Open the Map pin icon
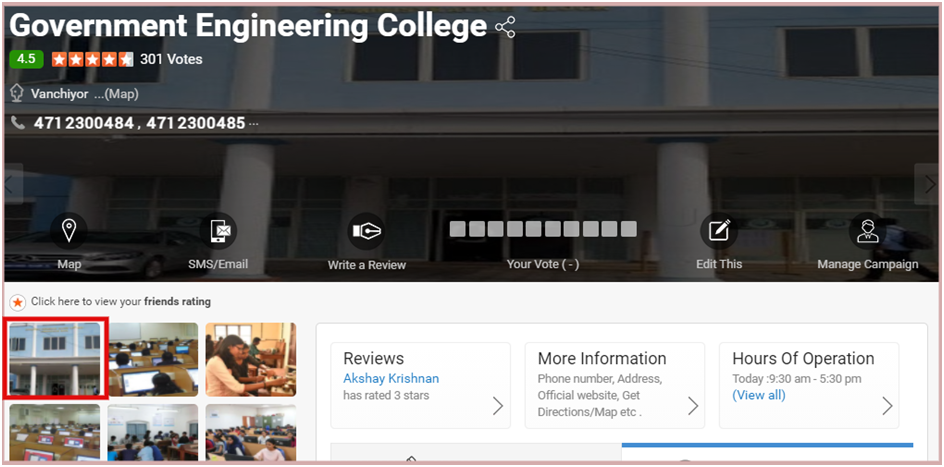This screenshot has height=467, width=944. (x=69, y=230)
